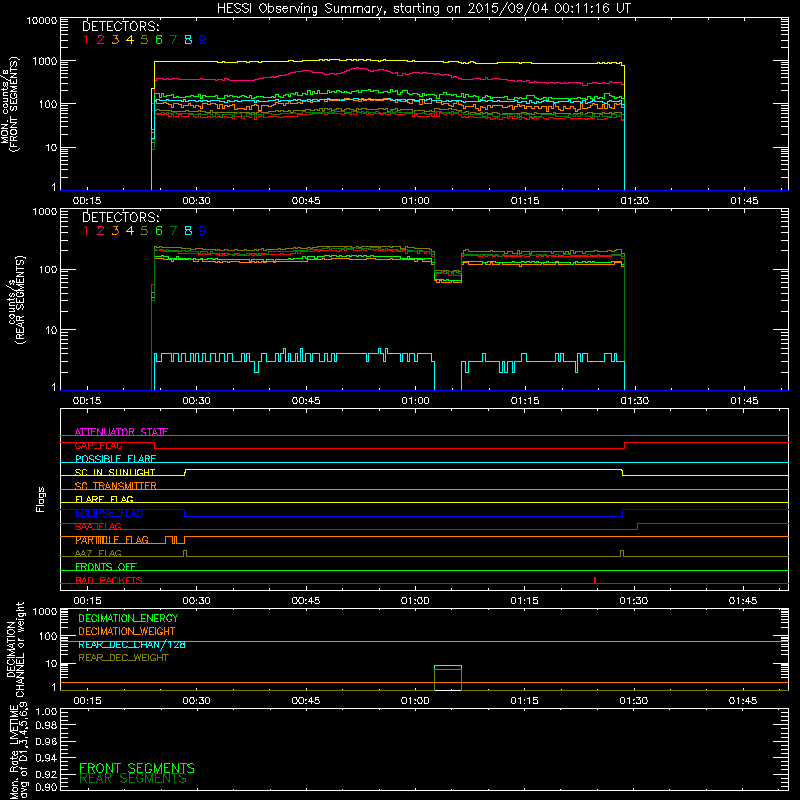Click the REAR_DEC_CHAN/128 legend label
Image resolution: width=800 pixels, height=800 pixels.
pyautogui.click(x=132, y=645)
